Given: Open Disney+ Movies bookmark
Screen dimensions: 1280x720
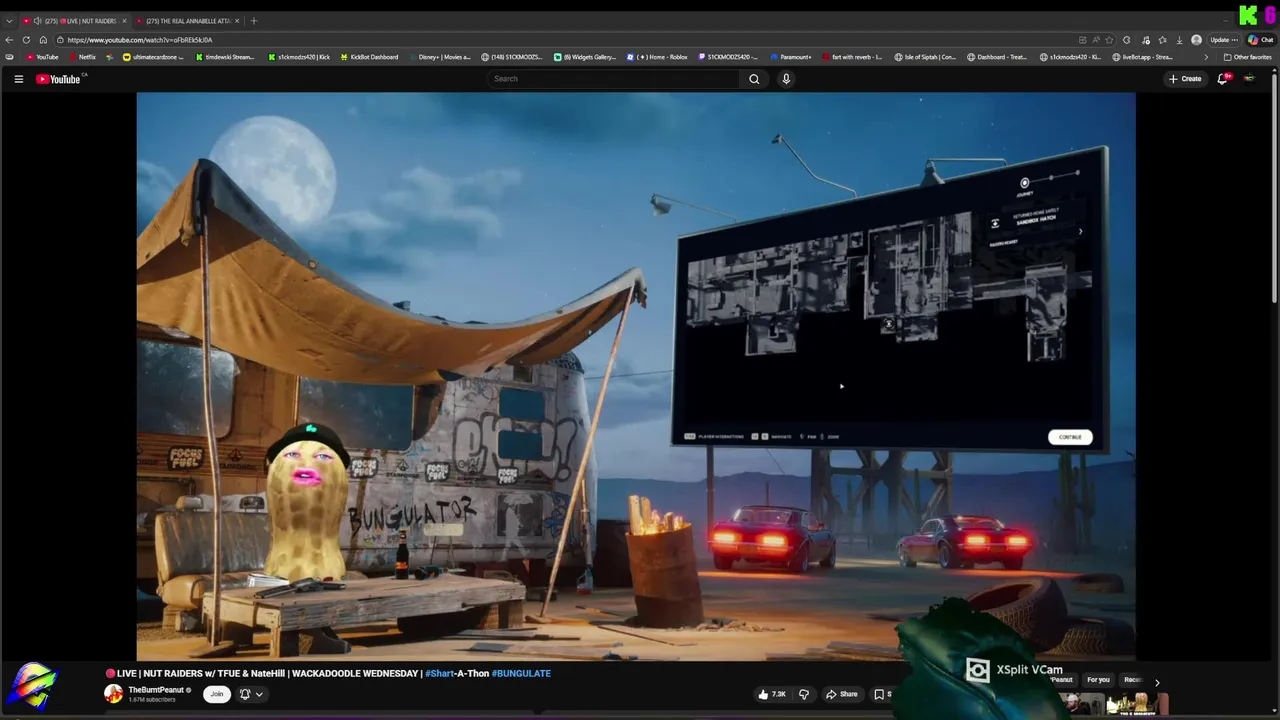Looking at the screenshot, I should [439, 57].
